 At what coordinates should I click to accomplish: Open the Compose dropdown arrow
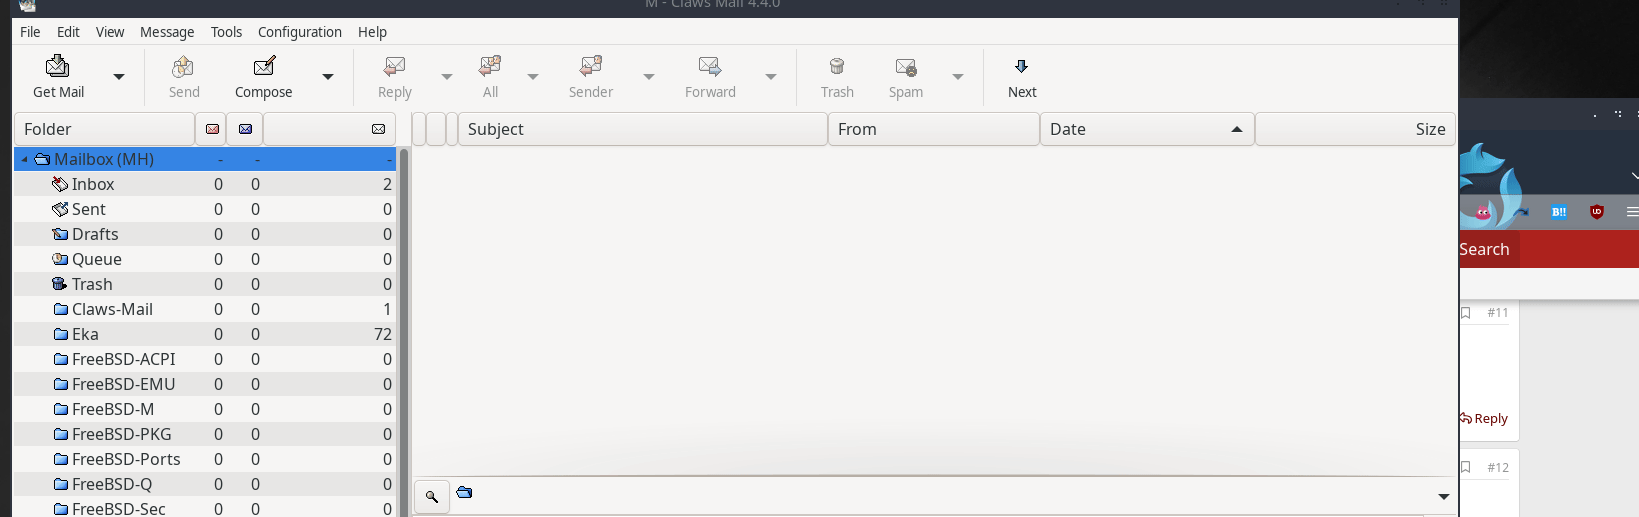tap(327, 77)
